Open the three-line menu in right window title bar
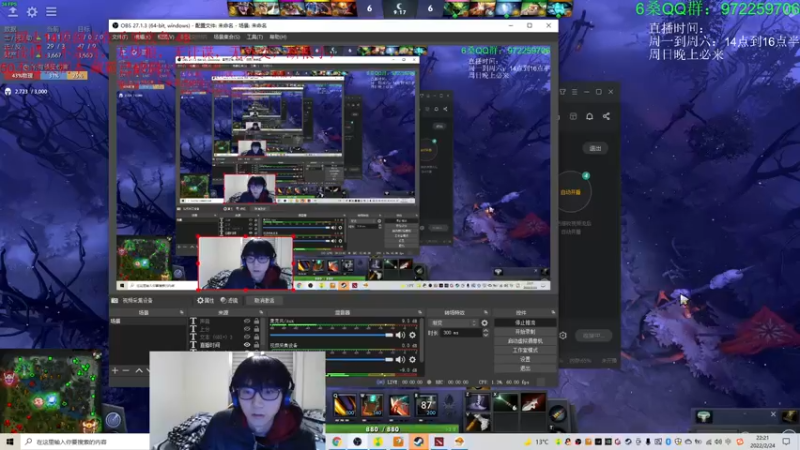The height and width of the screenshot is (450, 800). pyautogui.click(x=574, y=92)
